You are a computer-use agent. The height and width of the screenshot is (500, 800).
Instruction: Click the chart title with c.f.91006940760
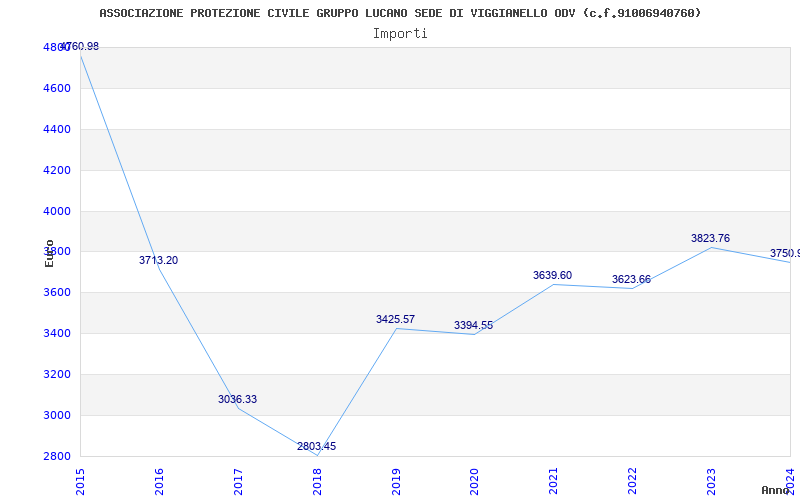click(400, 13)
